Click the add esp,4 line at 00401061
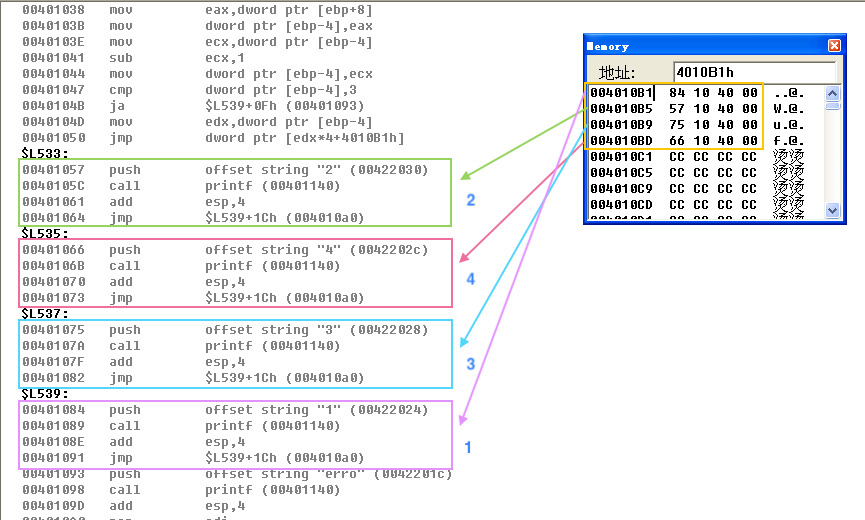The image size is (865, 520). coord(134,202)
